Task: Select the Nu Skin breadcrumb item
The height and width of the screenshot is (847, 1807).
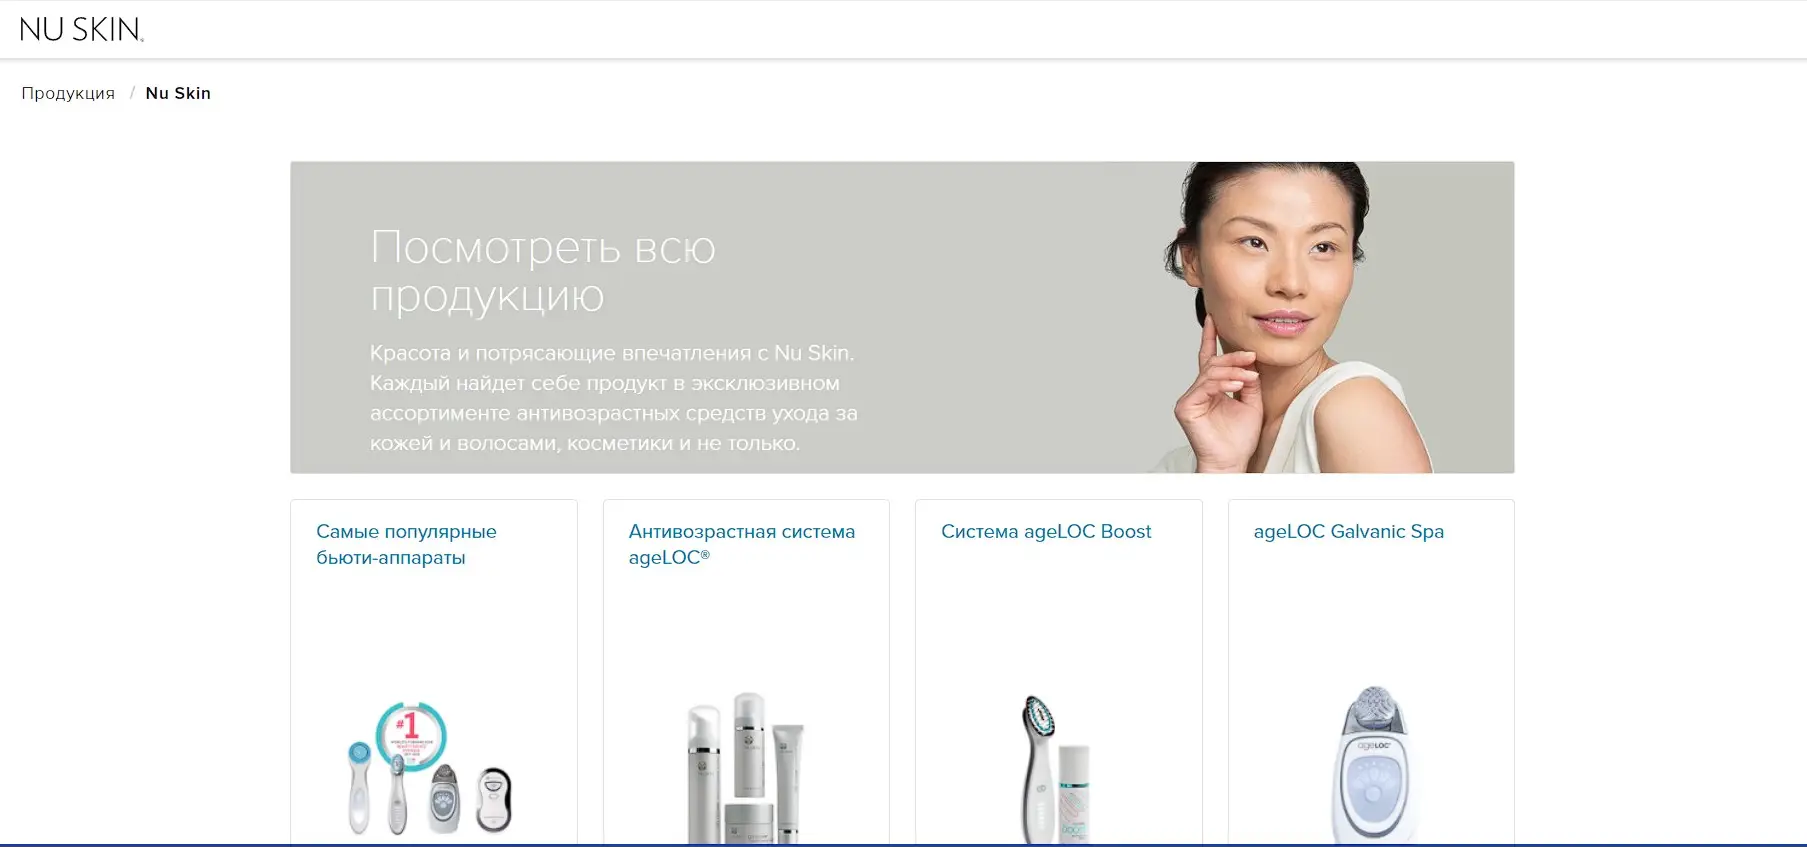Action: pos(178,93)
